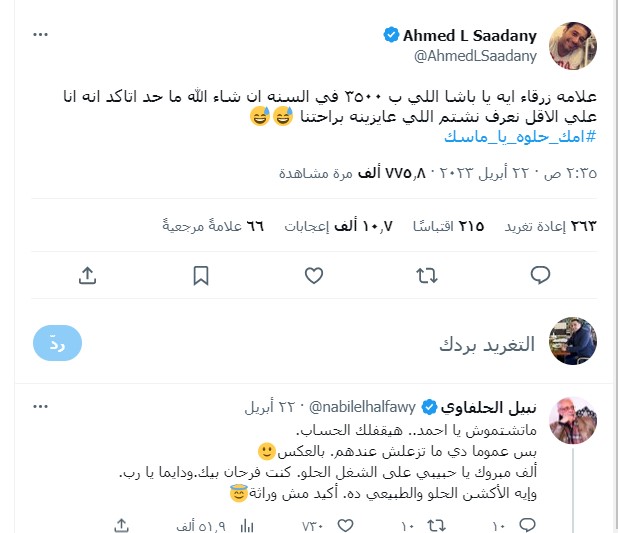Viewport: 618px width, 533px height.
Task: View analytics icon on Nabil's reply
Action: pos(247,526)
